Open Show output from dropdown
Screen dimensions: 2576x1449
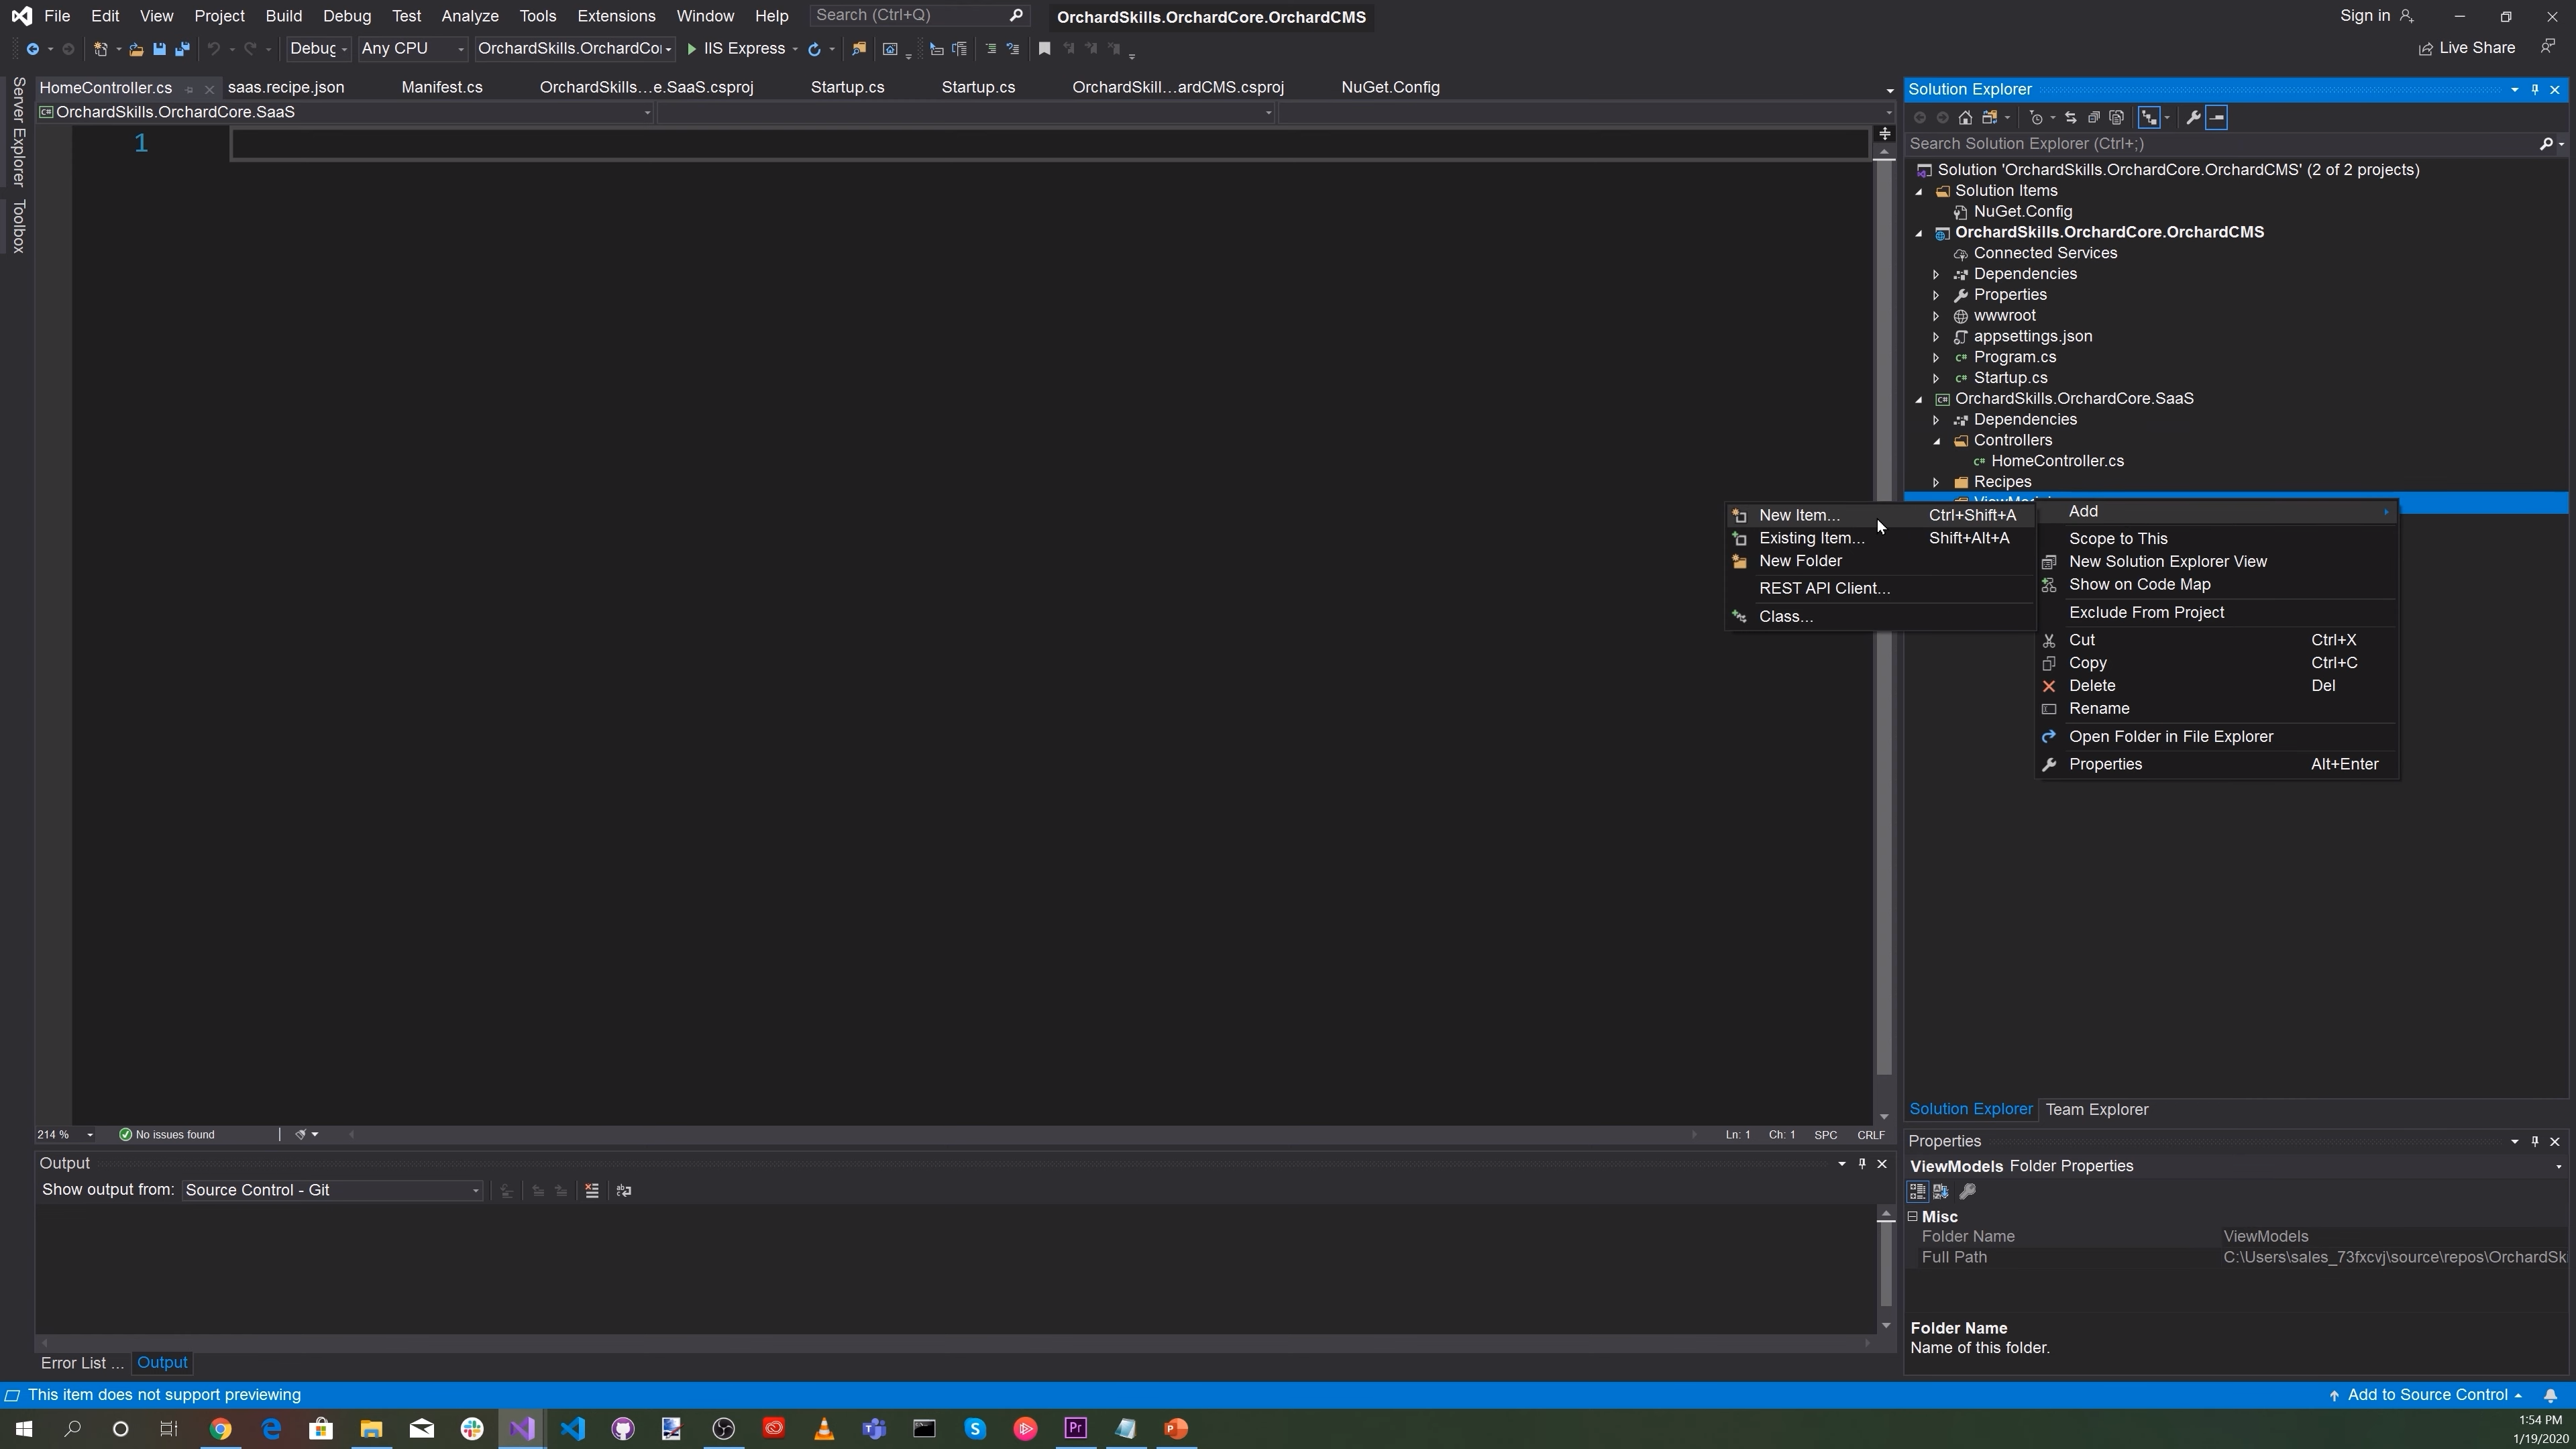332,1191
